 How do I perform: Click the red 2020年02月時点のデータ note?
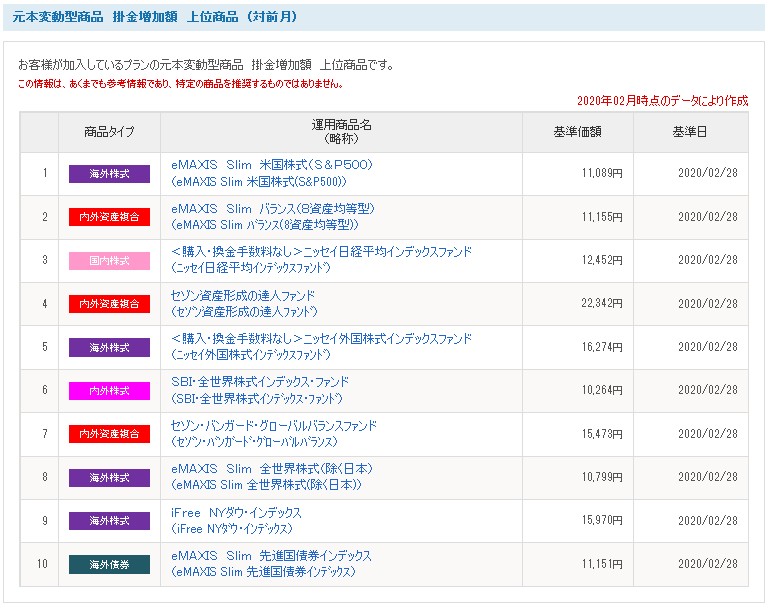coord(662,101)
